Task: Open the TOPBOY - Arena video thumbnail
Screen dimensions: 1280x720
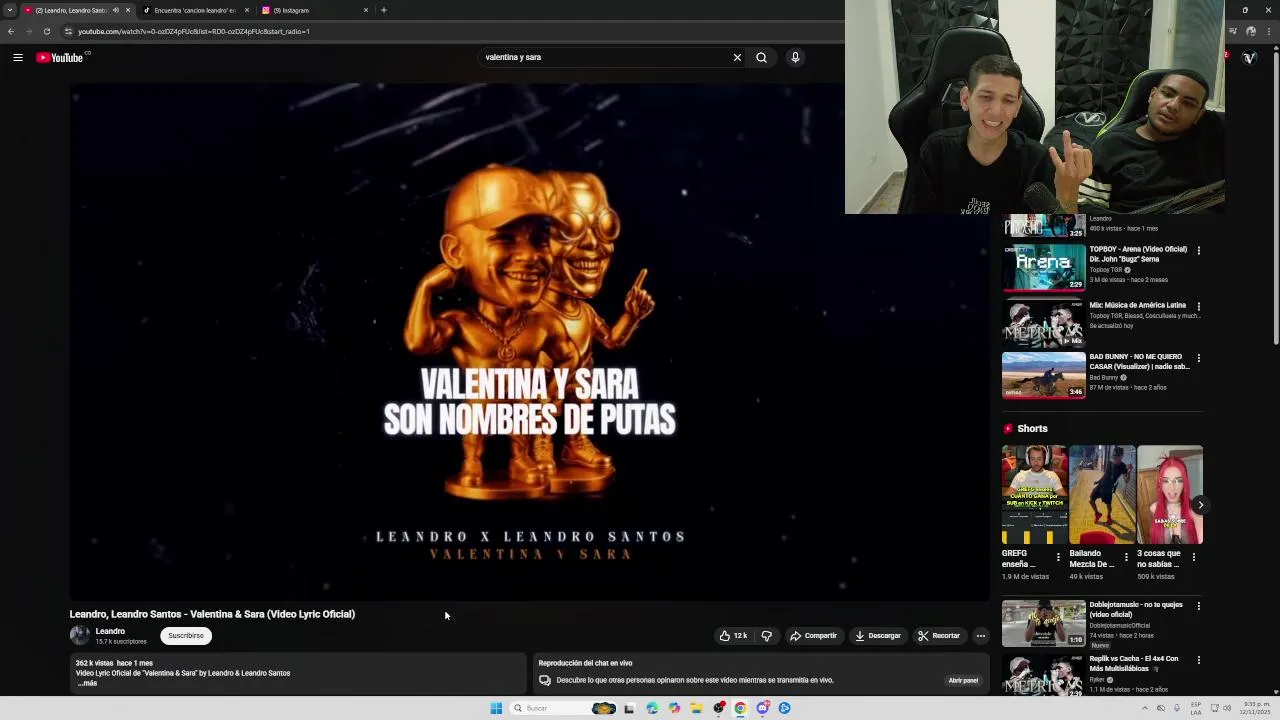Action: coord(1043,267)
